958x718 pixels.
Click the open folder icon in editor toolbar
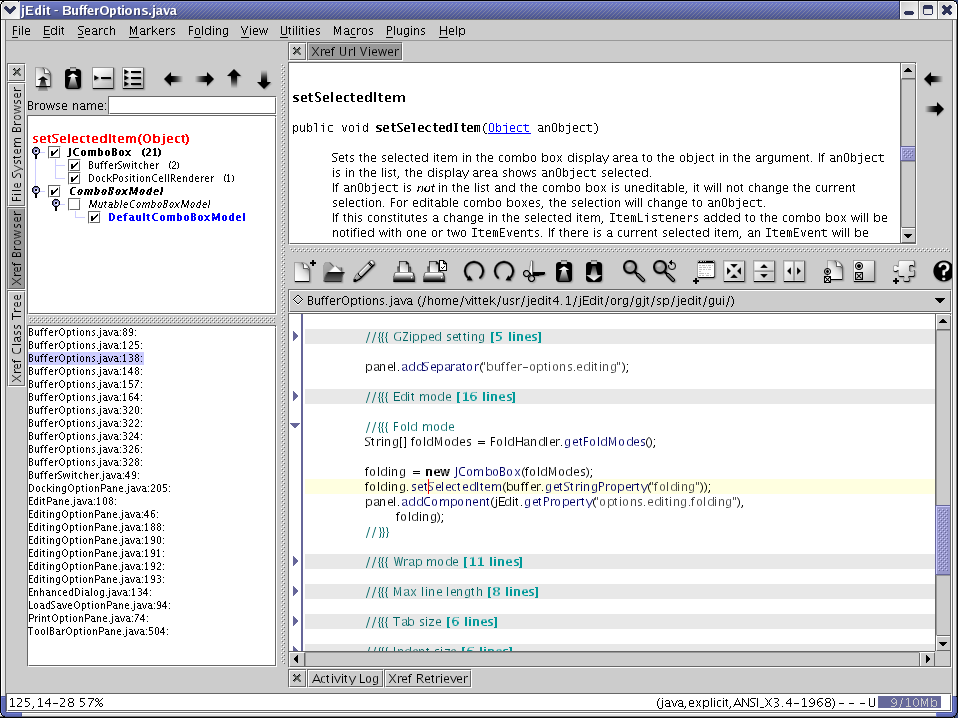coord(334,272)
